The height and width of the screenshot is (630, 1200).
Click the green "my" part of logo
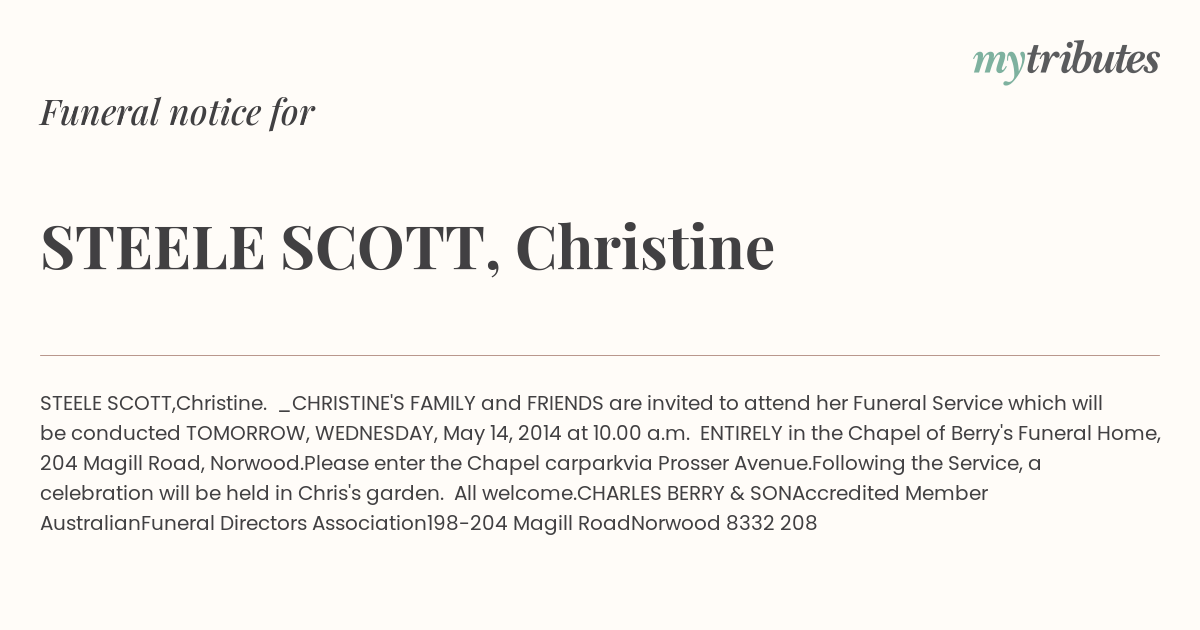click(x=998, y=64)
